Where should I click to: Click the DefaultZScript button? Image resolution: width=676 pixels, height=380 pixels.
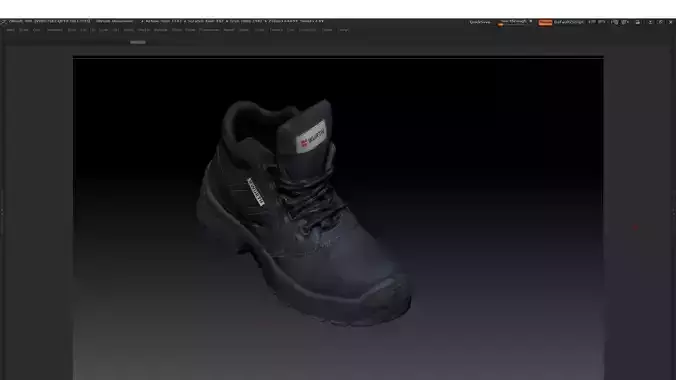pyautogui.click(x=569, y=22)
